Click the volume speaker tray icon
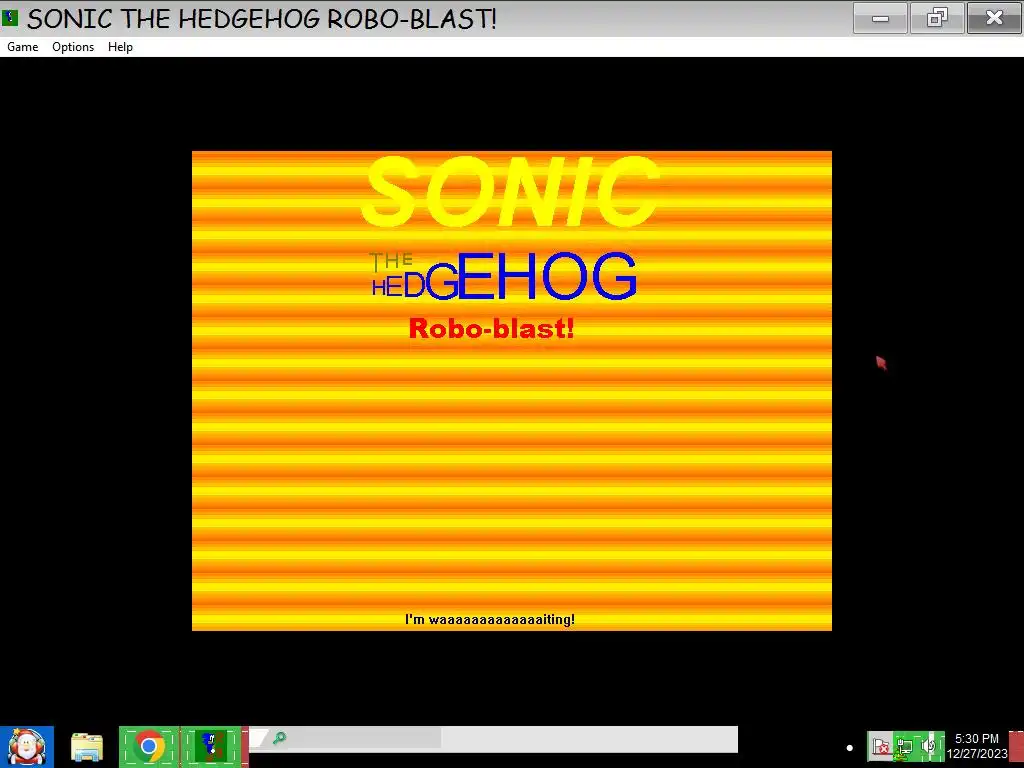Viewport: 1024px width, 768px height. (929, 746)
